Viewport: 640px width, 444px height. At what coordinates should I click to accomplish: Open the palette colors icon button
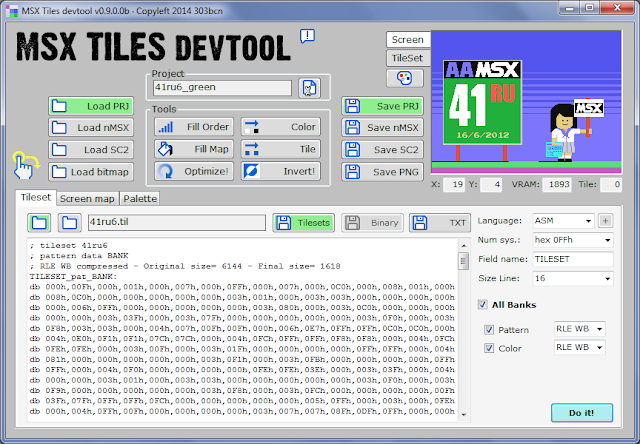click(404, 78)
